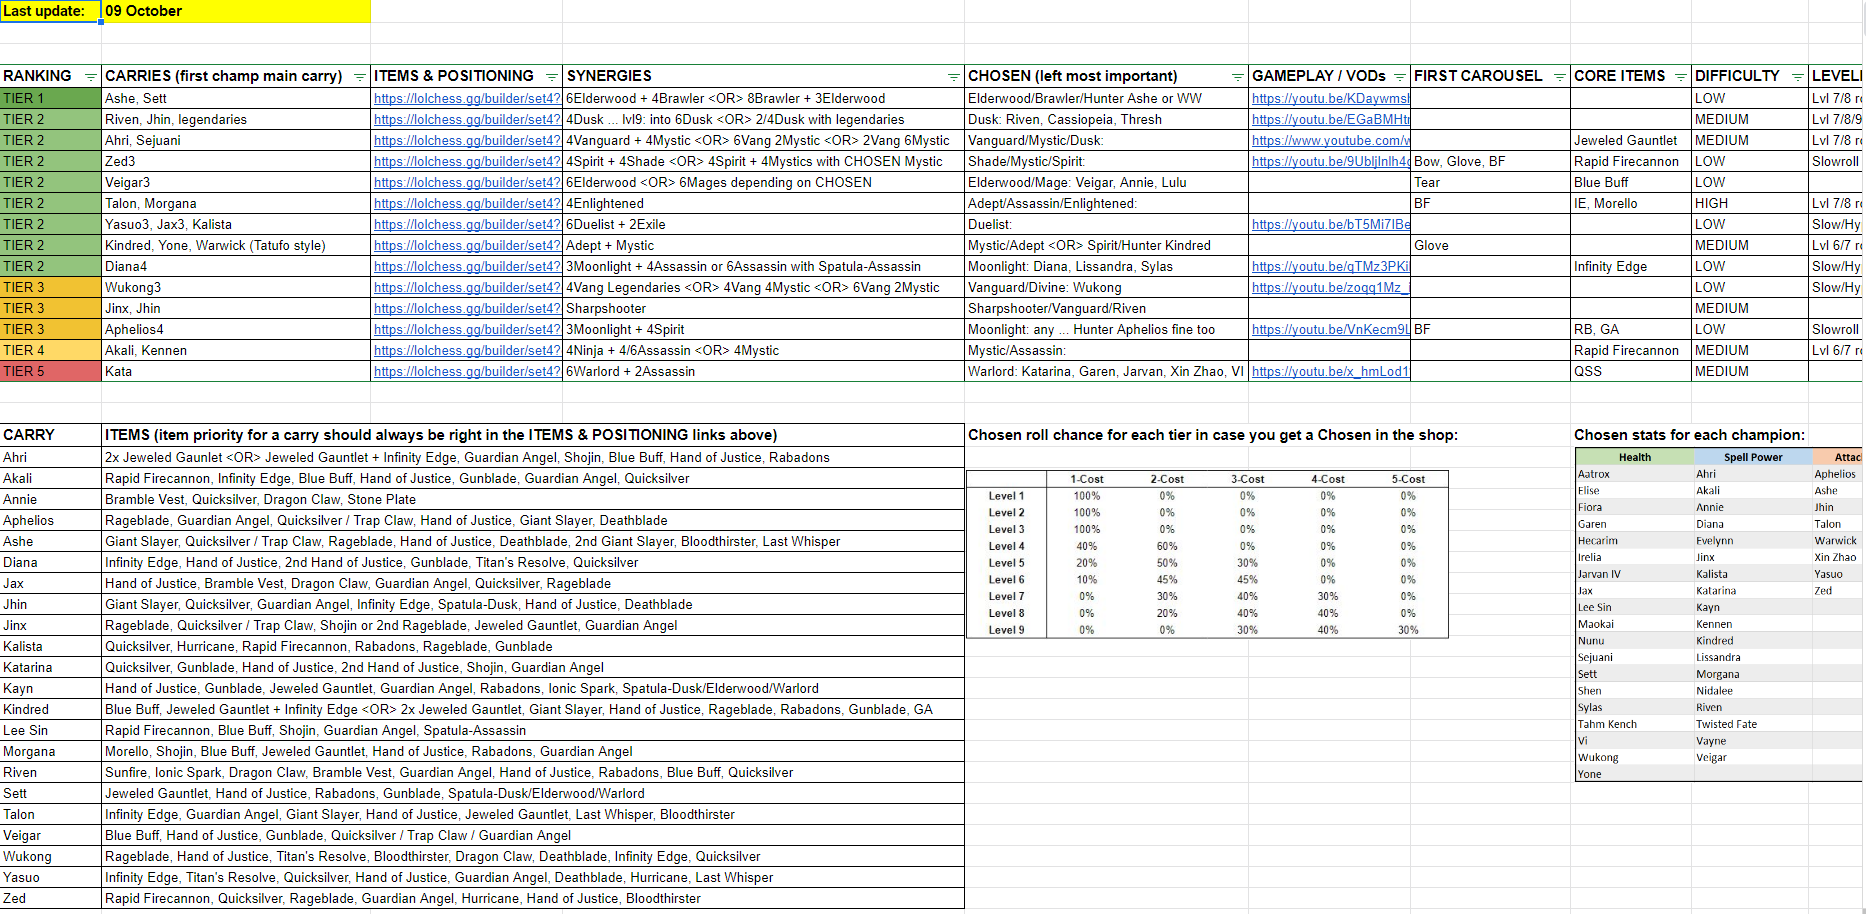Open the SYNERGIES column filter
The image size is (1866, 914).
[x=954, y=77]
